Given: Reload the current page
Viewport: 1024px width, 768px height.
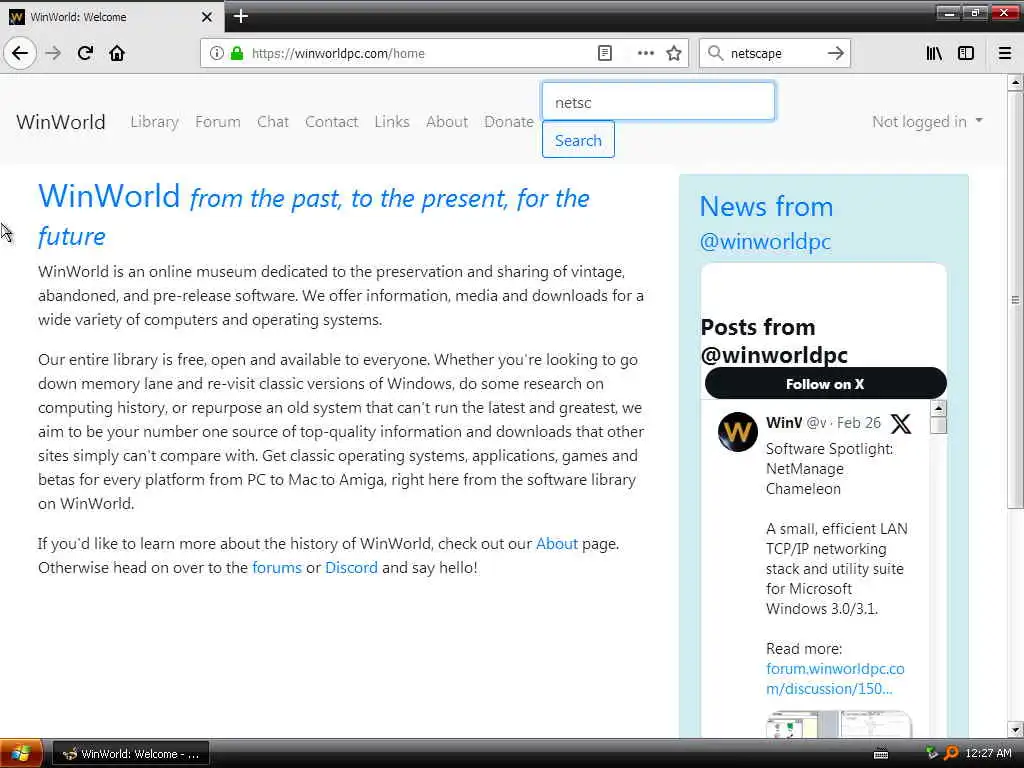Looking at the screenshot, I should [85, 53].
